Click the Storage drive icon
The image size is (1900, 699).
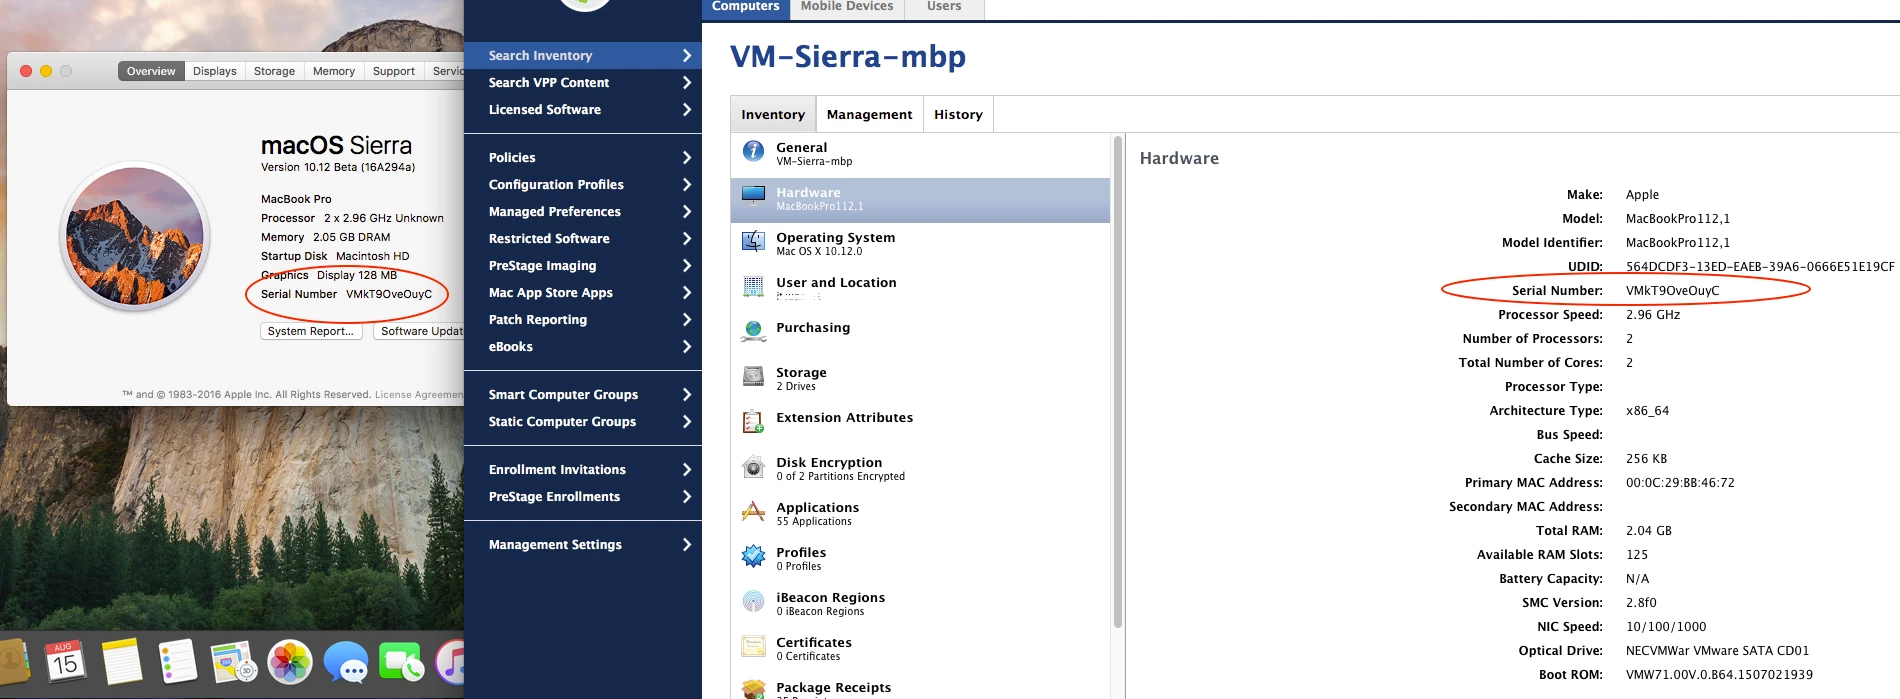pyautogui.click(x=753, y=376)
